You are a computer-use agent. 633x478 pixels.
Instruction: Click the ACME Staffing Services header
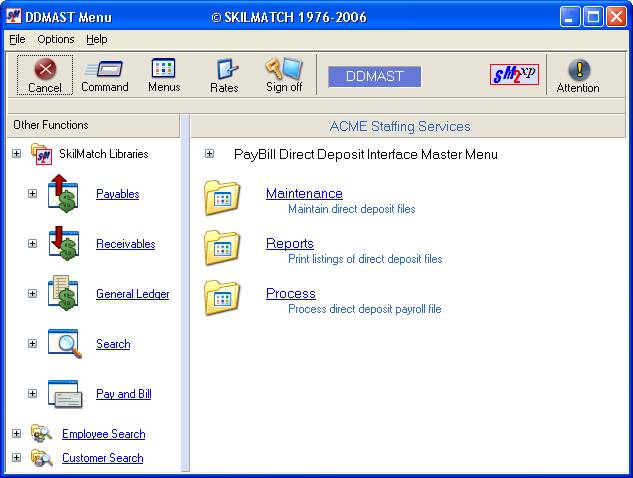click(x=408, y=126)
